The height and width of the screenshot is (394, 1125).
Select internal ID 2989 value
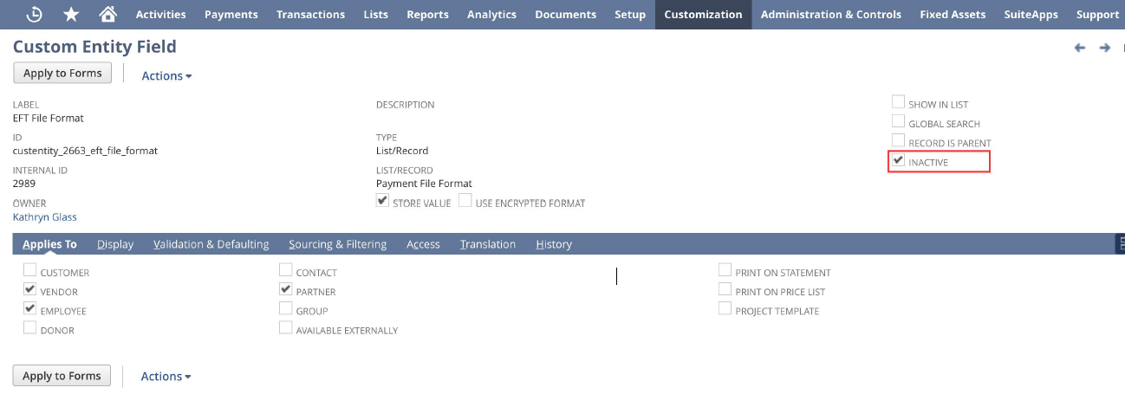point(24,184)
